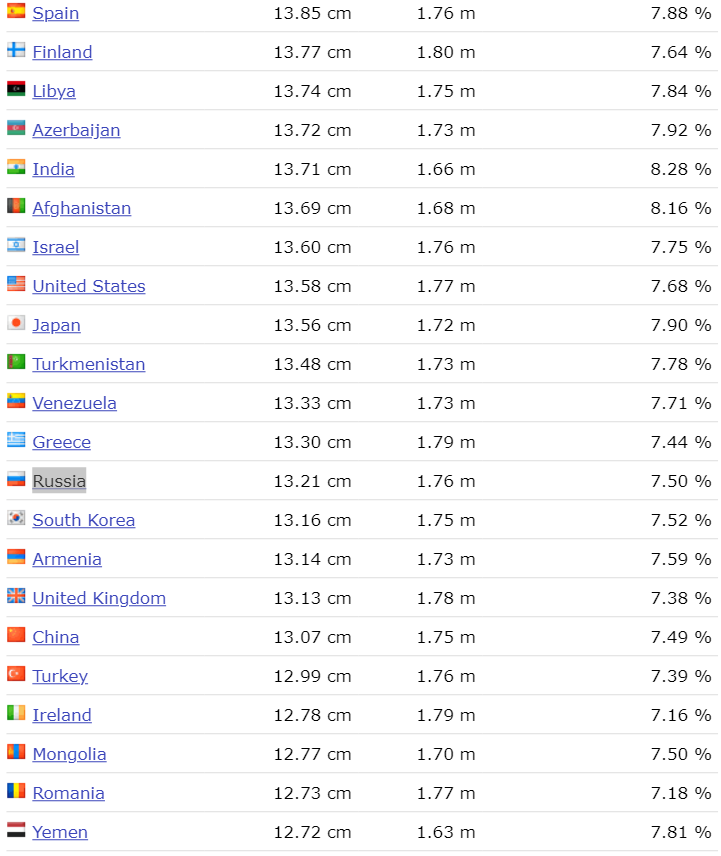Follow the Mongolia link
This screenshot has height=856, width=721.
click(x=69, y=754)
